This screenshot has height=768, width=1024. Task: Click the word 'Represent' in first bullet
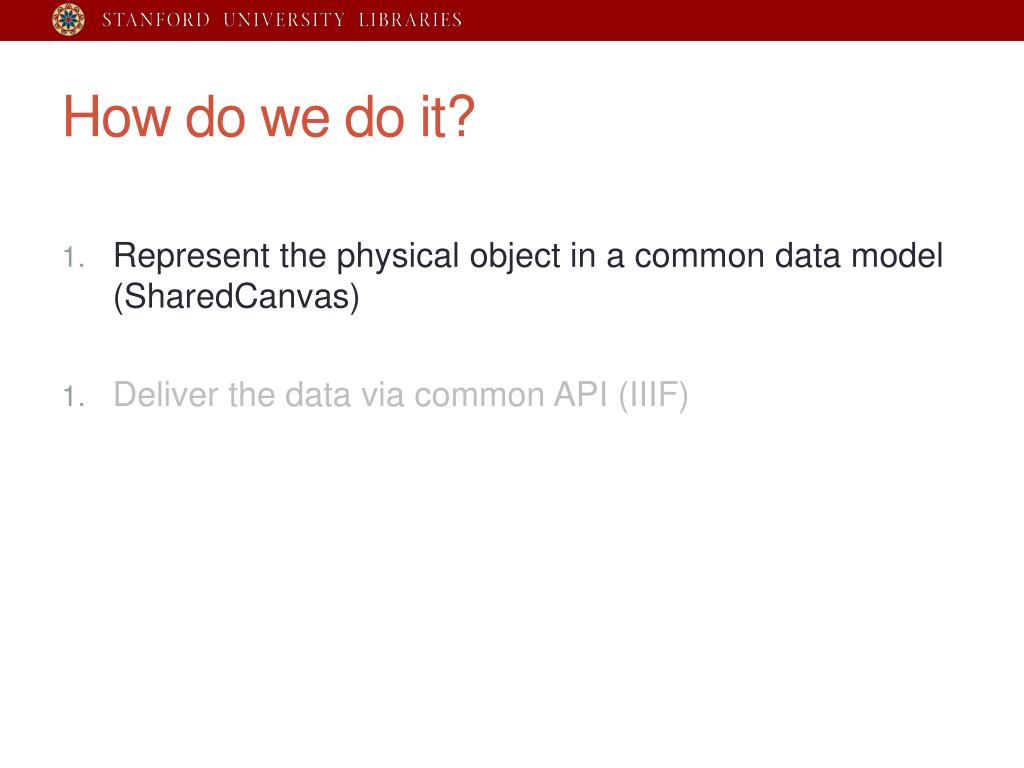pos(192,256)
